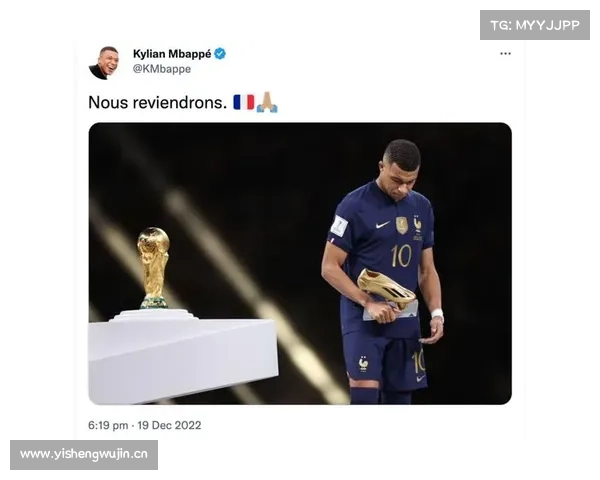Screen dimensions: 600x480
Task: Select the "Nous reviendrons." tweet text
Action: [158, 103]
